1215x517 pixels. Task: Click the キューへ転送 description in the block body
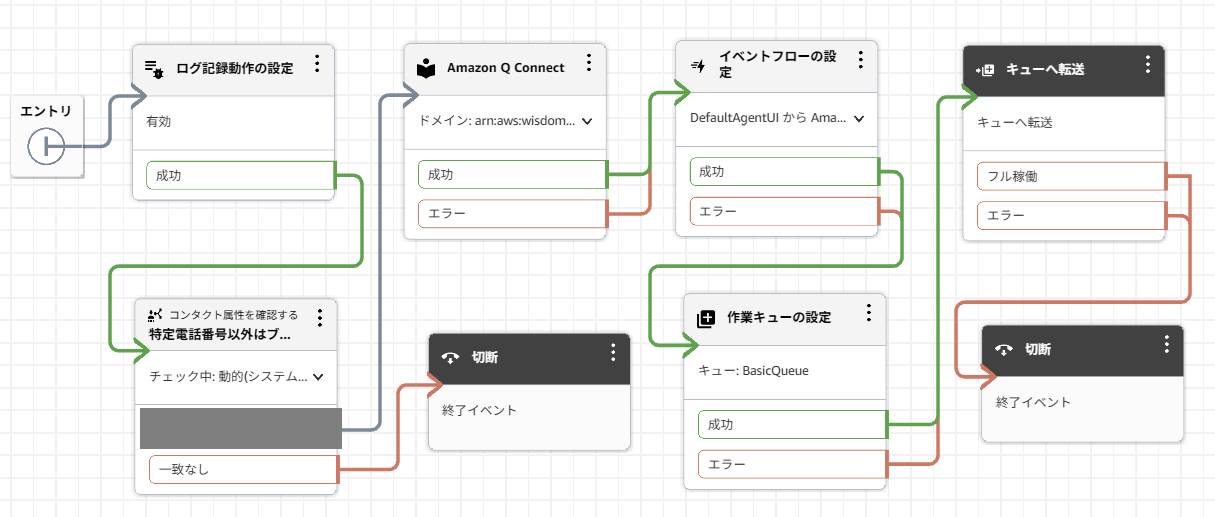(1015, 122)
